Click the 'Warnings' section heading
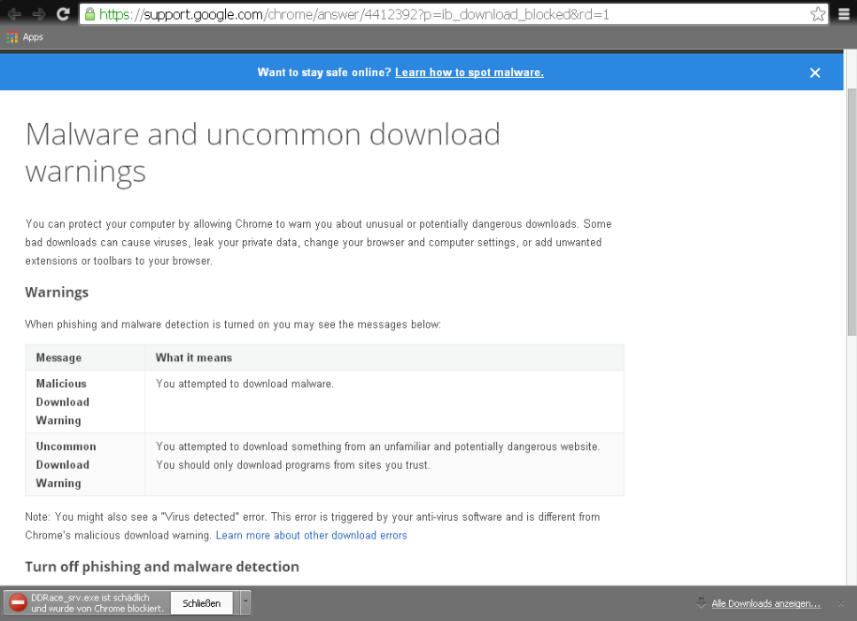 [x=57, y=292]
